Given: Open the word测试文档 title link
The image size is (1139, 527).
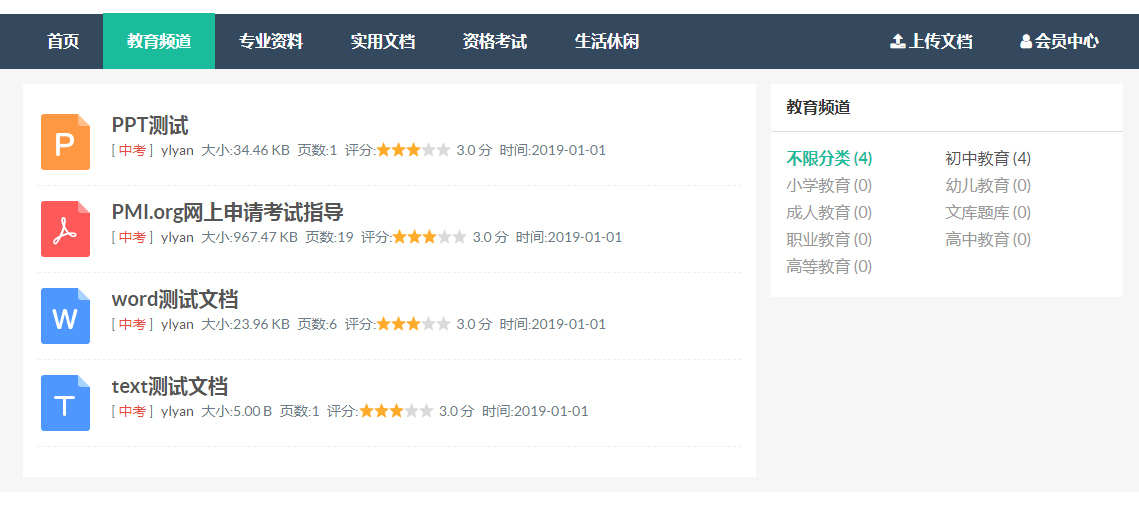Looking at the screenshot, I should tap(175, 299).
